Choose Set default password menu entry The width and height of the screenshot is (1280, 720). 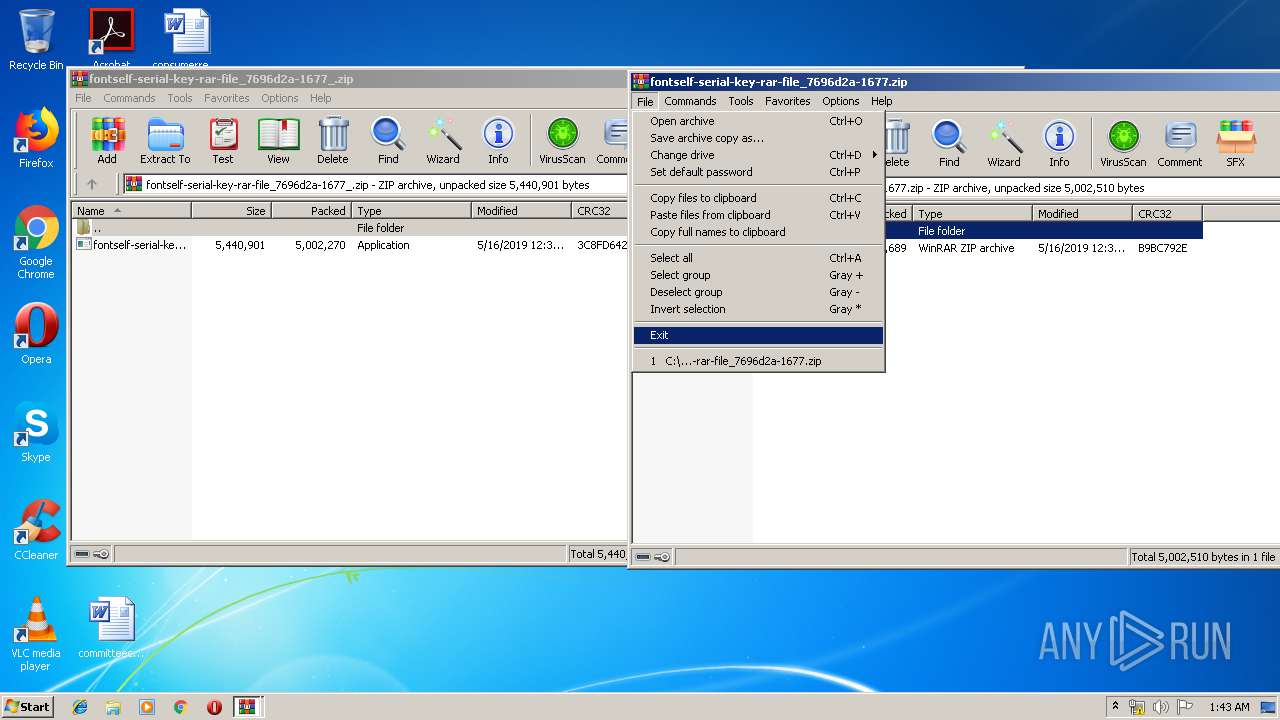[x=759, y=172]
